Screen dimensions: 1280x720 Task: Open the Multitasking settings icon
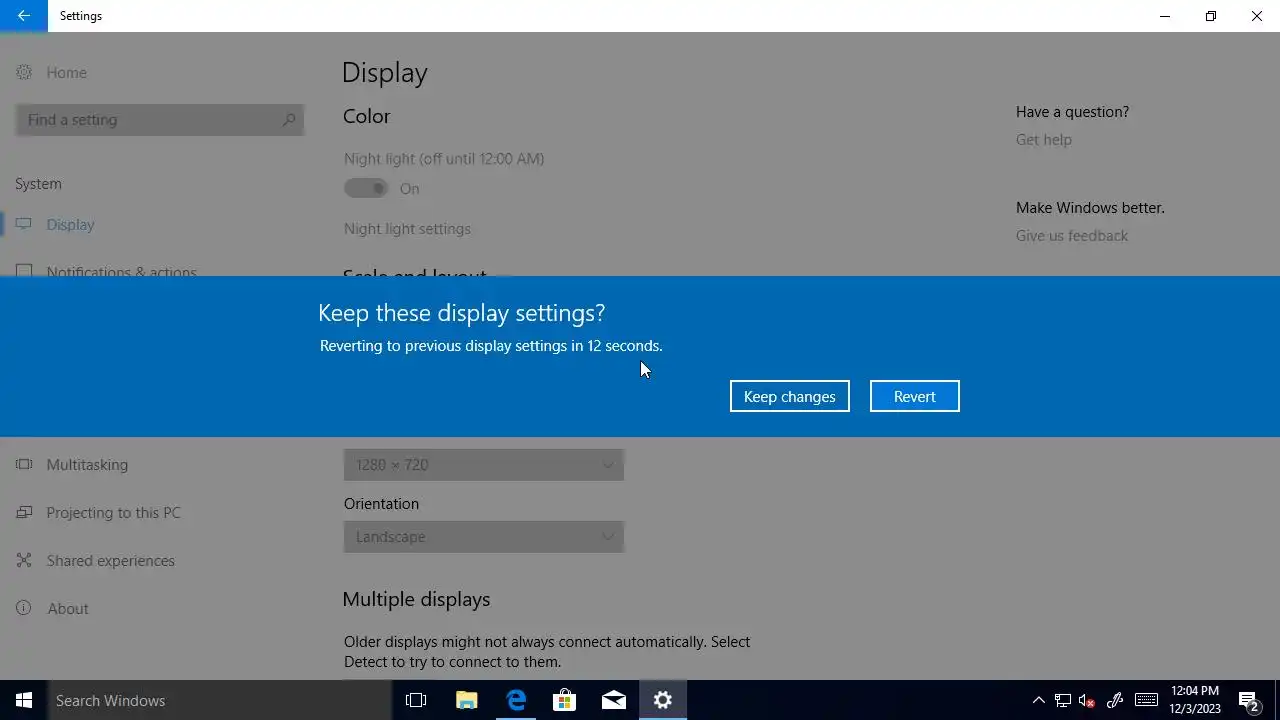point(24,464)
